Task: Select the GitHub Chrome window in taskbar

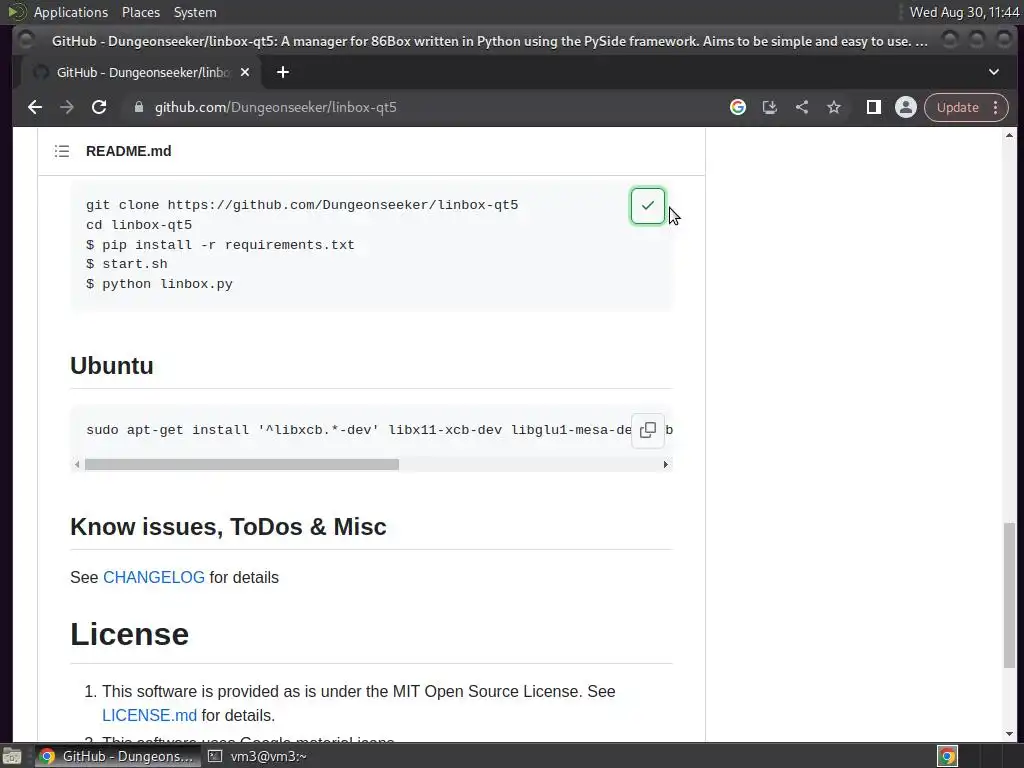Action: coord(116,756)
